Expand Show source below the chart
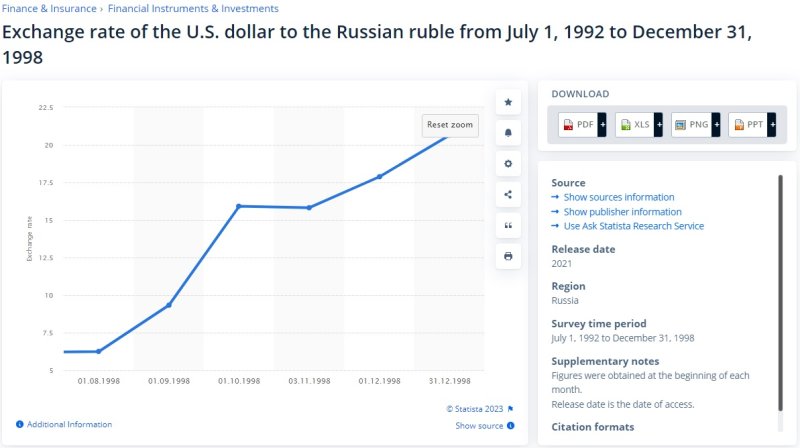Image resolution: width=800 pixels, height=448 pixels. click(484, 426)
